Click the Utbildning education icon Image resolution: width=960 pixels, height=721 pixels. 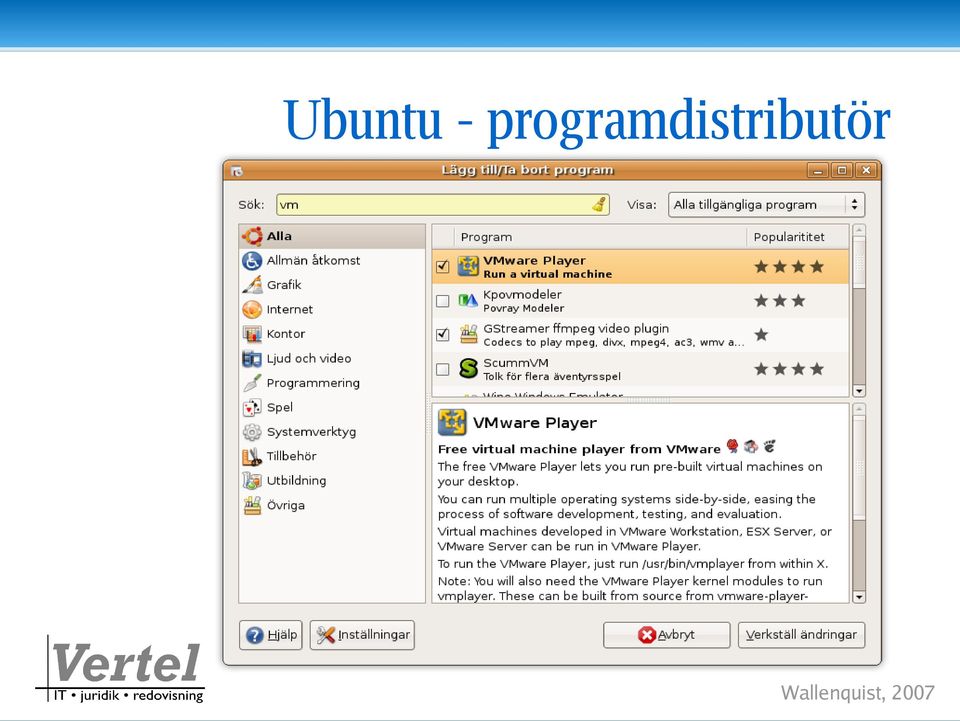pyautogui.click(x=252, y=481)
